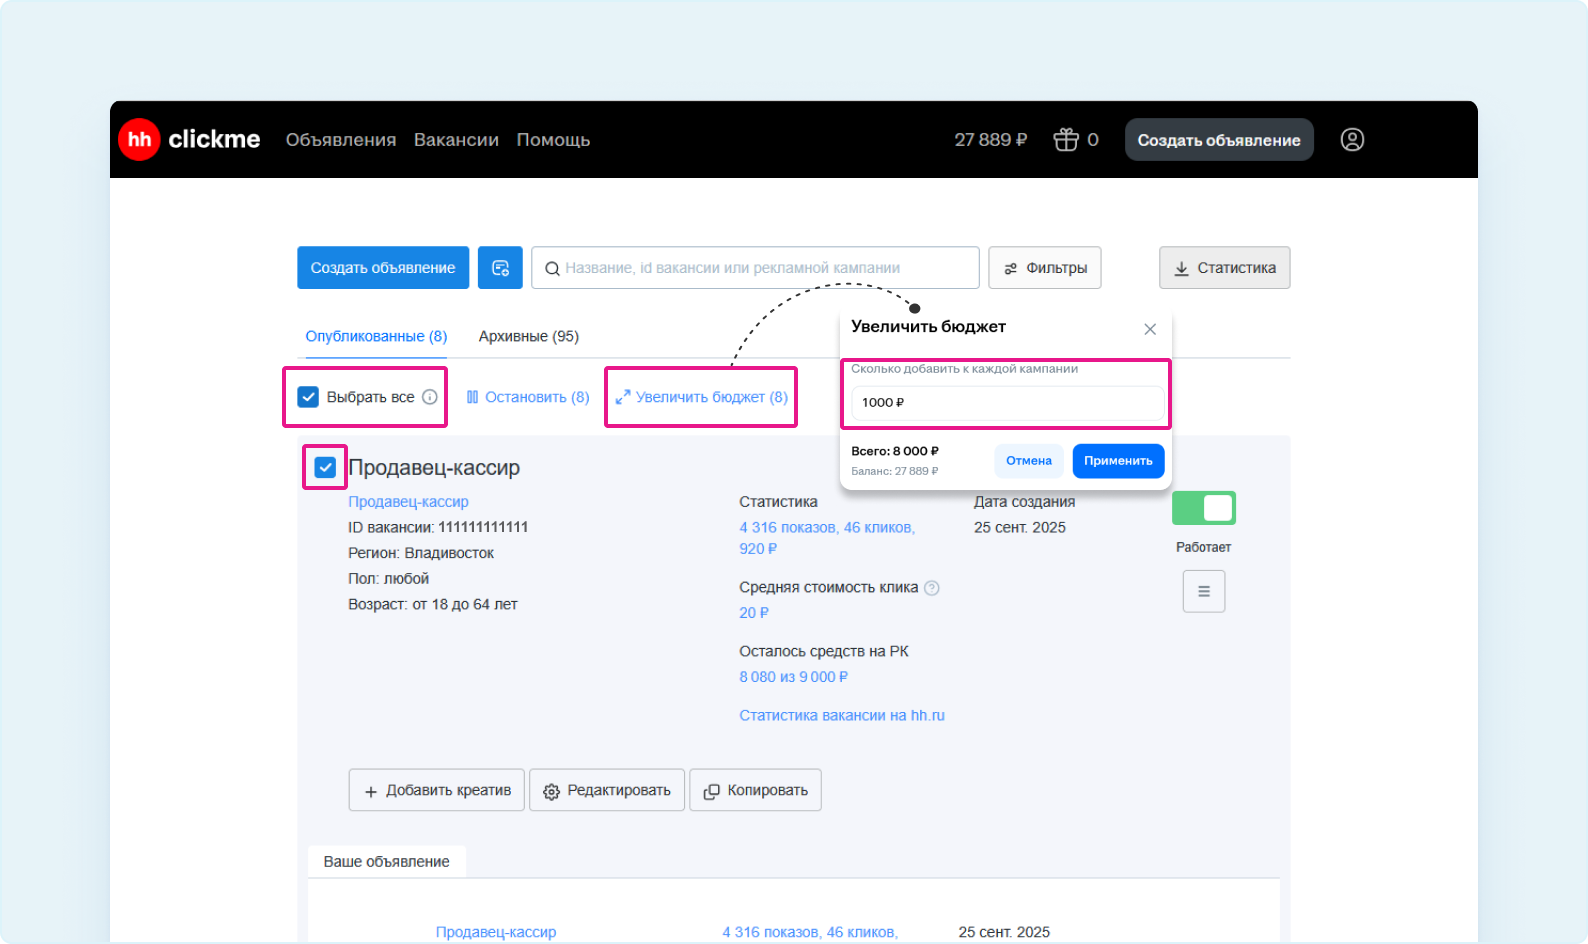Open the gift bonus icon
The image size is (1588, 944).
click(x=1066, y=140)
